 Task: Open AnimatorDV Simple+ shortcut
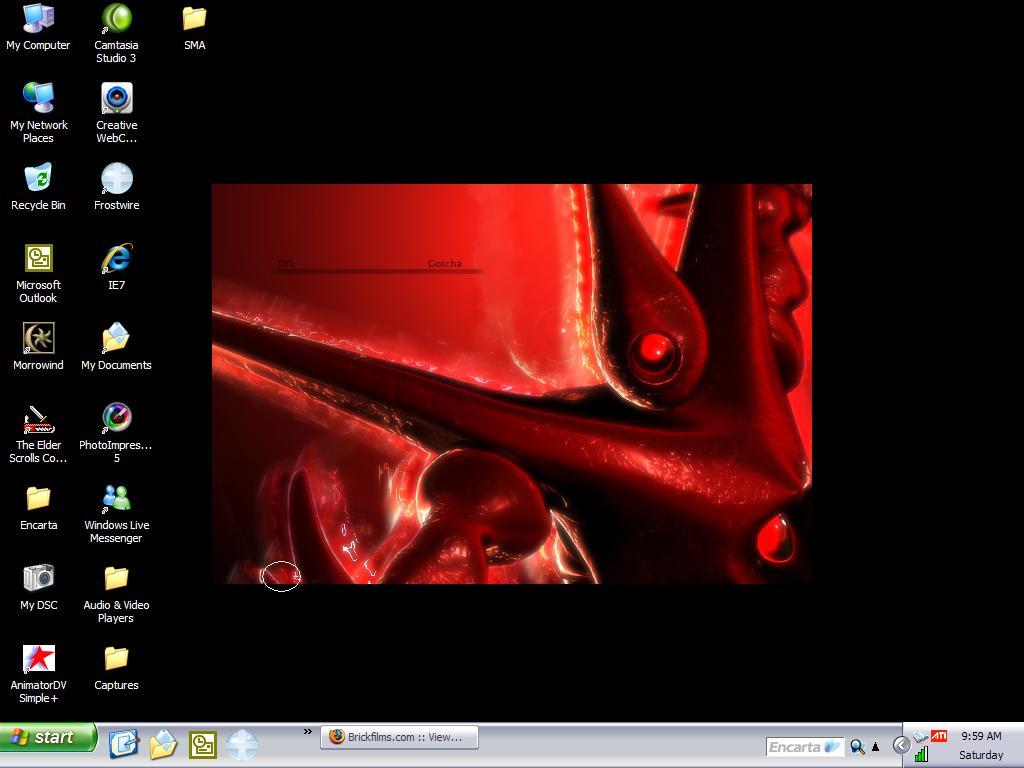pyautogui.click(x=38, y=659)
